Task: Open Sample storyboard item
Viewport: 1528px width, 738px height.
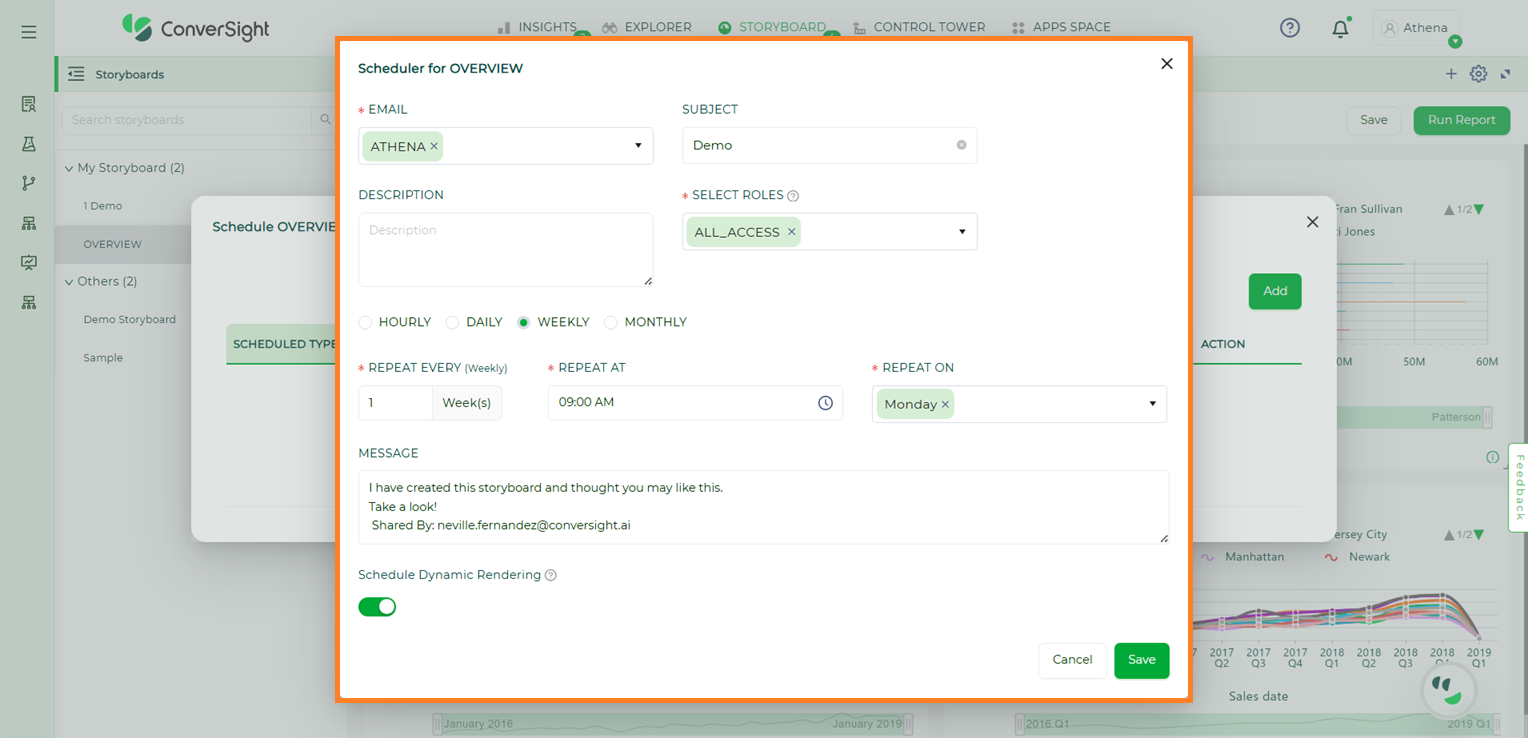Action: click(x=103, y=358)
